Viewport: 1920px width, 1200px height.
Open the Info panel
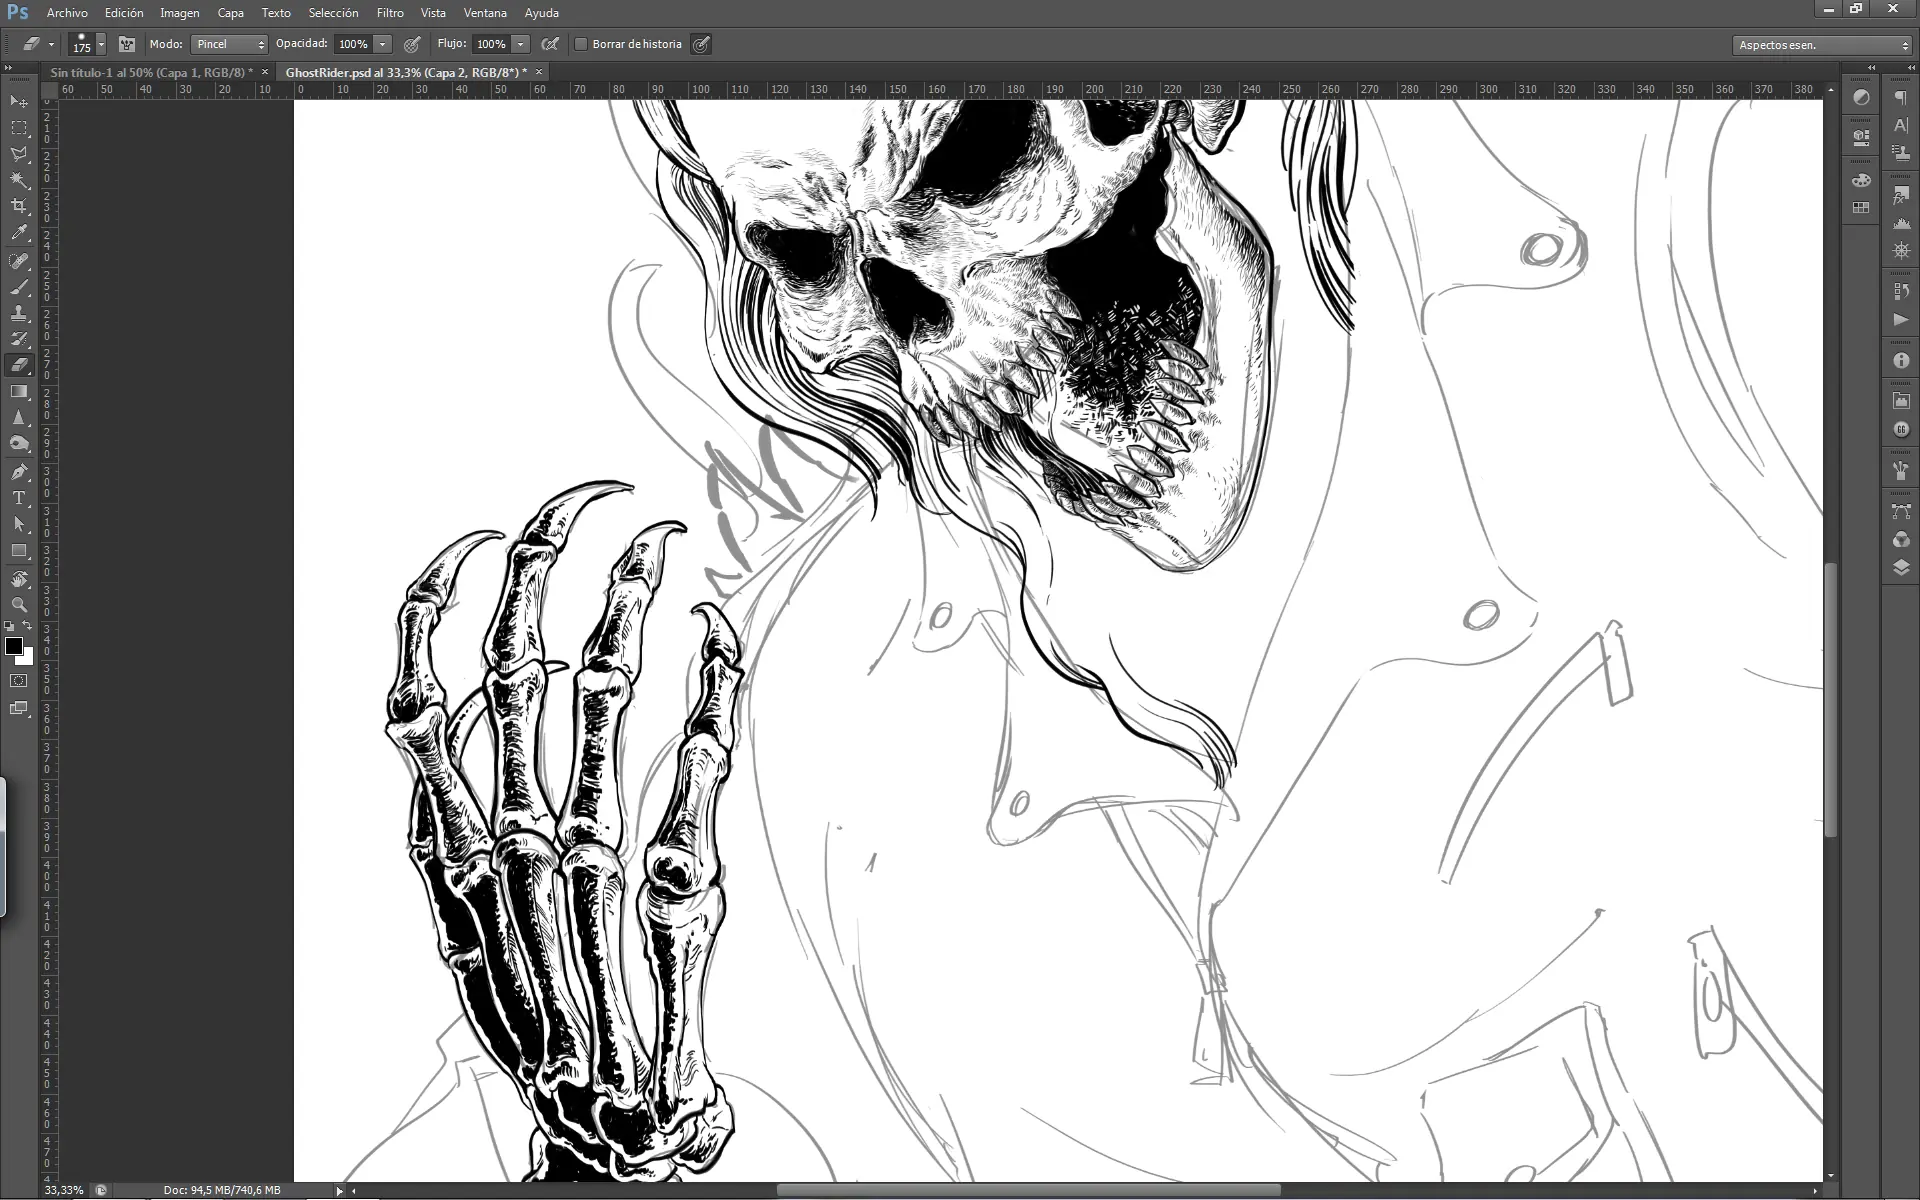(1901, 361)
